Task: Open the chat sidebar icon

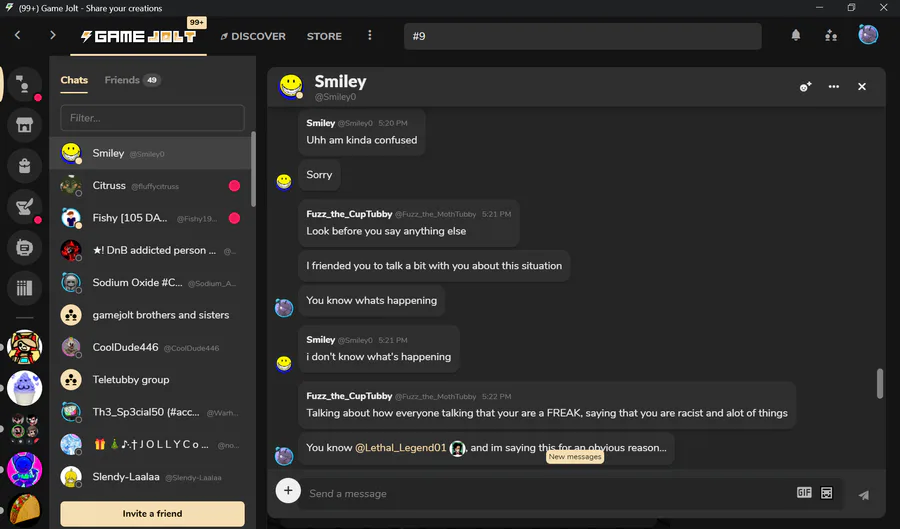Action: [x=24, y=84]
